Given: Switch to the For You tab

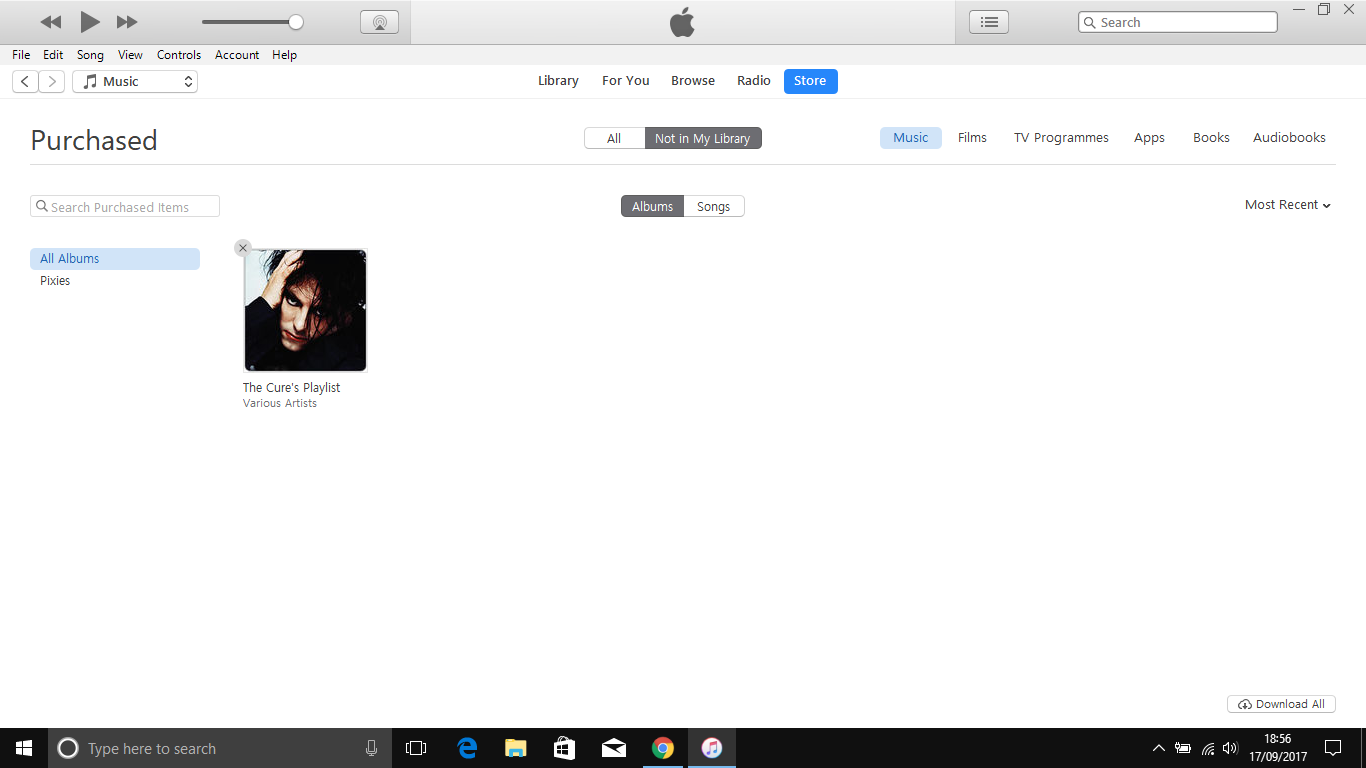Looking at the screenshot, I should [x=626, y=81].
